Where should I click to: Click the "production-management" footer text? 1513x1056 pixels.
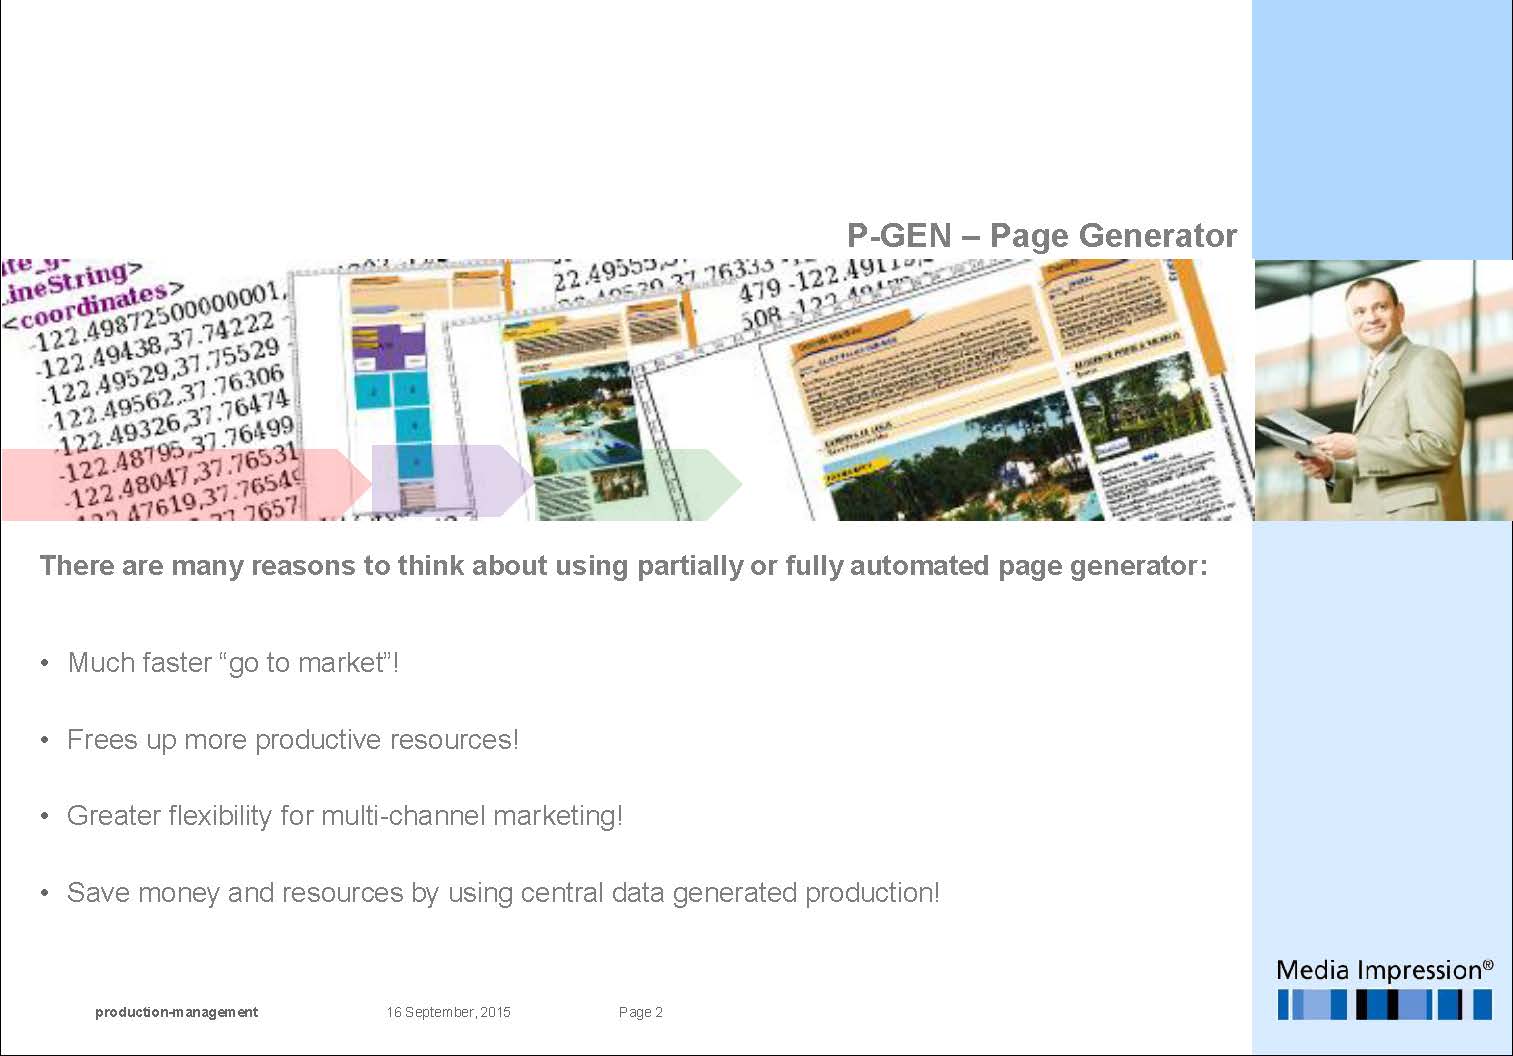pyautogui.click(x=176, y=1012)
